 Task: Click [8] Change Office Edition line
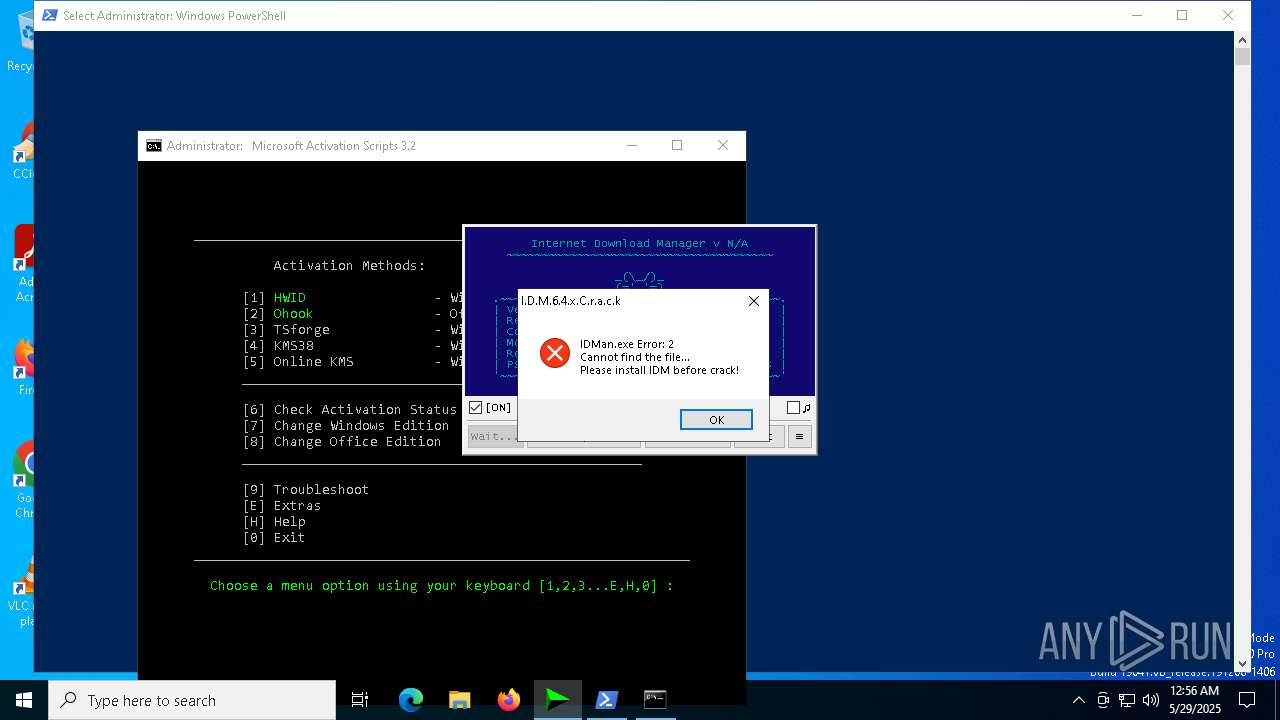coord(342,442)
